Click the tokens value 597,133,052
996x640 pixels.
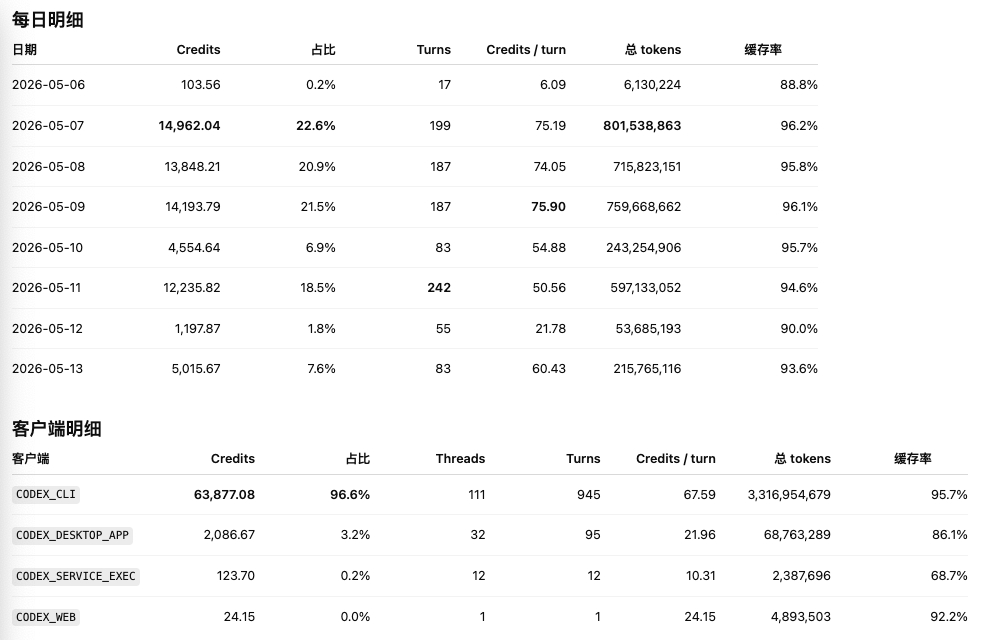pos(645,288)
